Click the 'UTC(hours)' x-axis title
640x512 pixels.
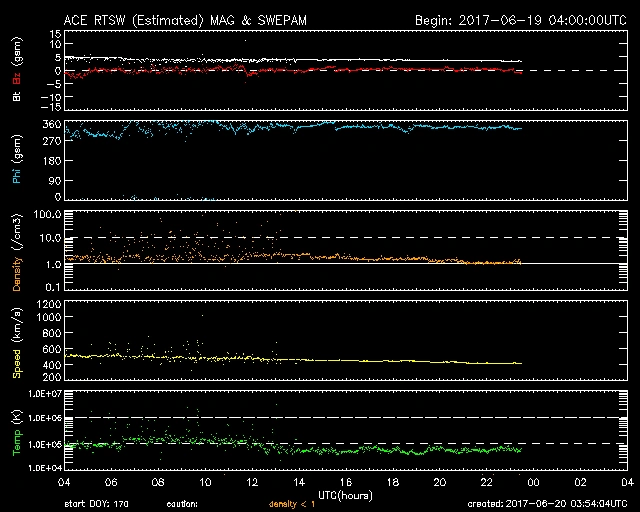[x=345, y=496]
